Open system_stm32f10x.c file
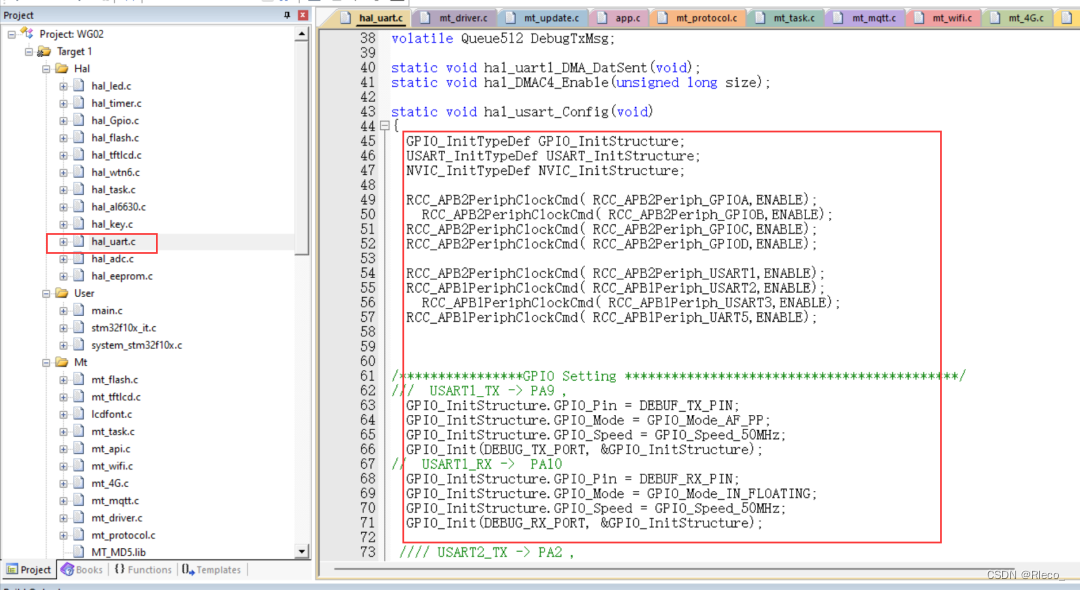 136,345
